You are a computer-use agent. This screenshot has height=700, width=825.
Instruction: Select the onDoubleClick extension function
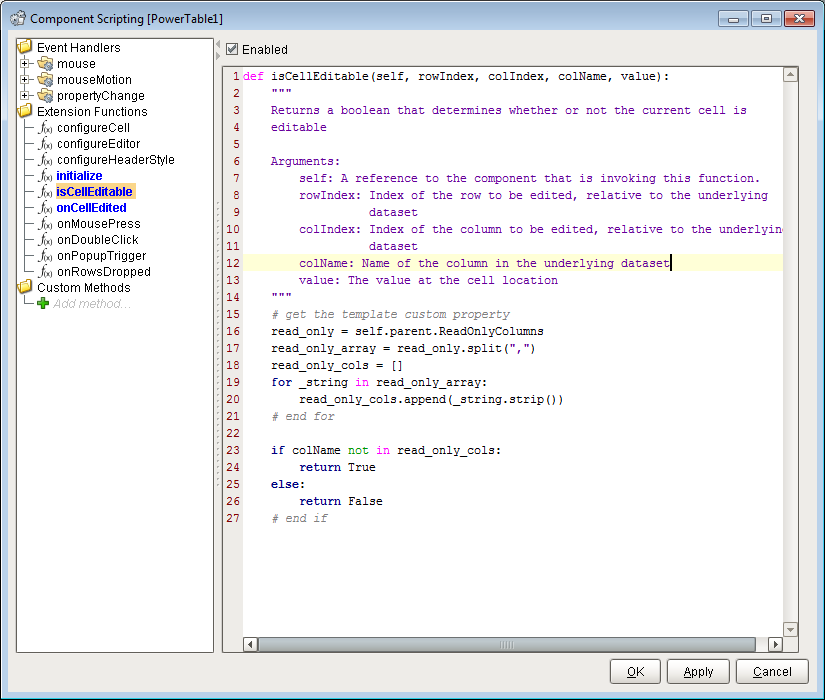pos(97,239)
